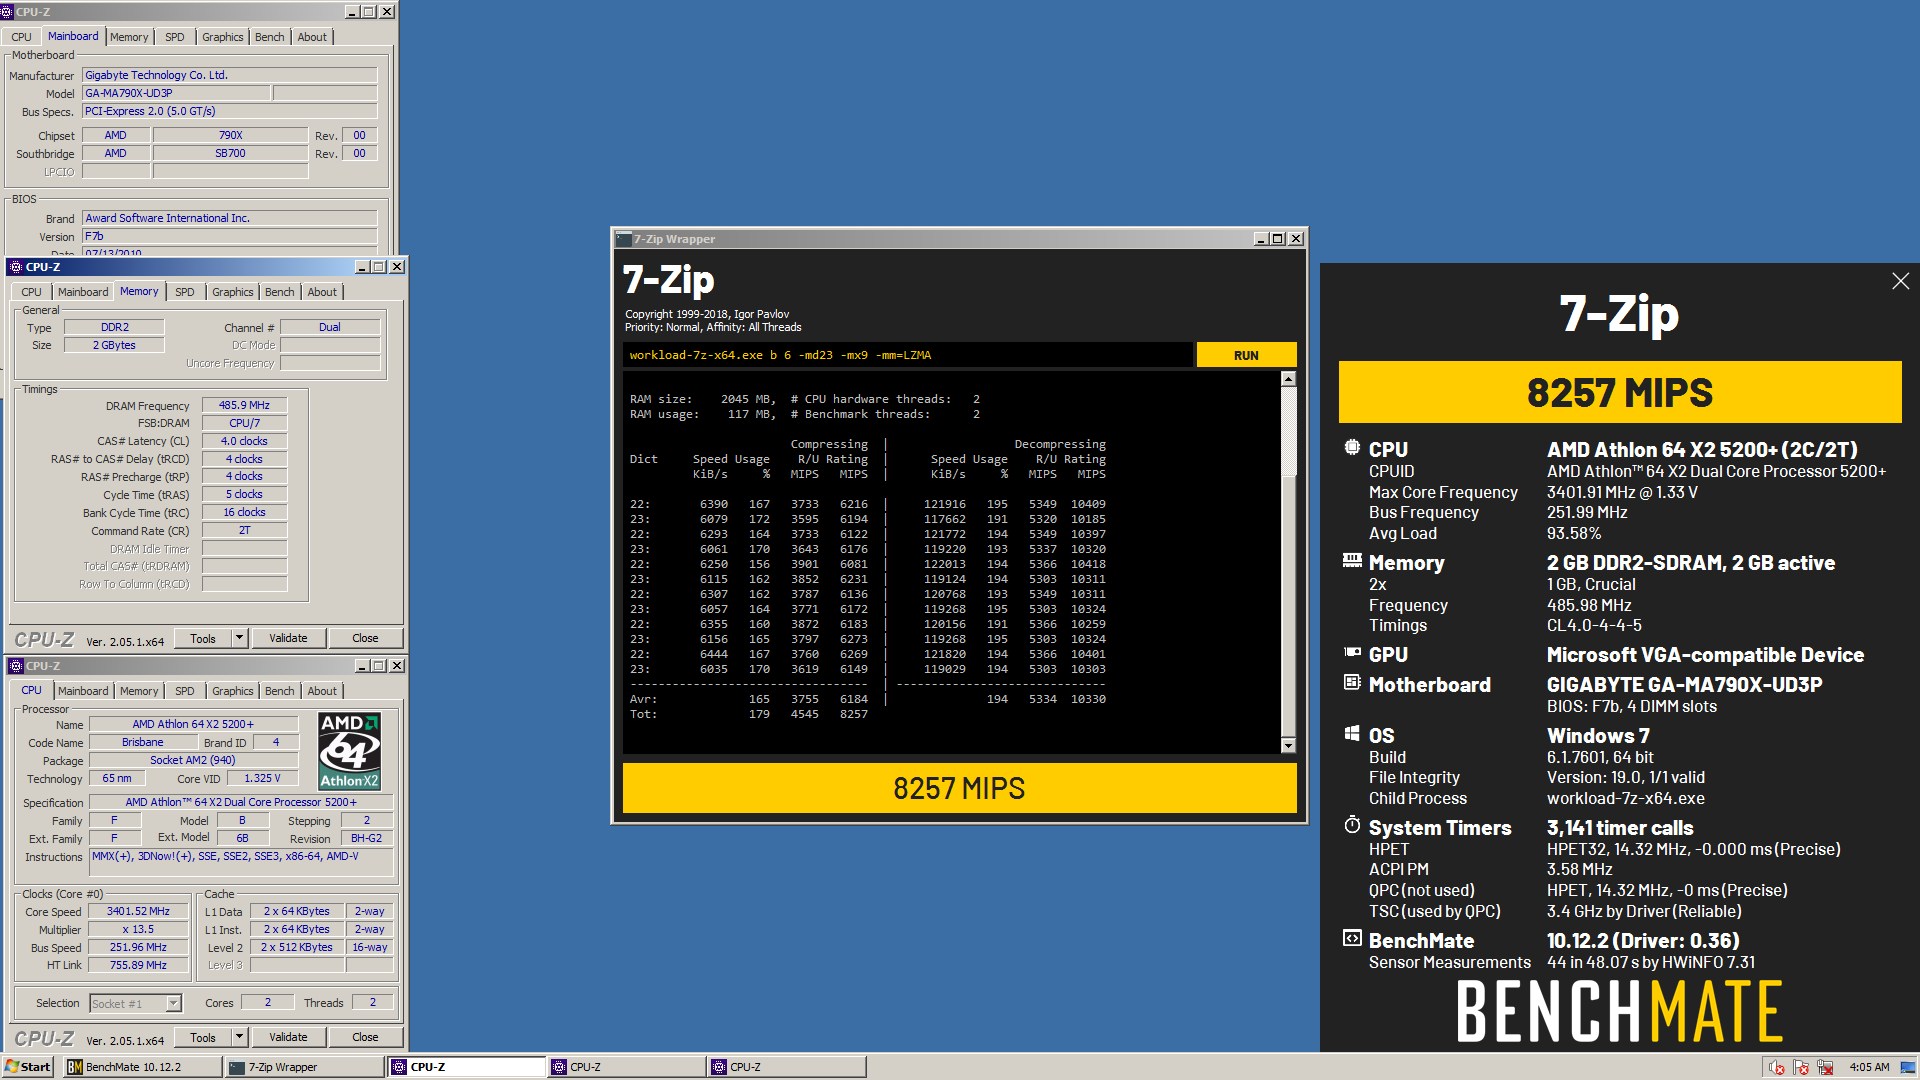Click the HT Link value 755.89 MHz
Image resolution: width=1920 pixels, height=1080 pixels.
coord(138,965)
